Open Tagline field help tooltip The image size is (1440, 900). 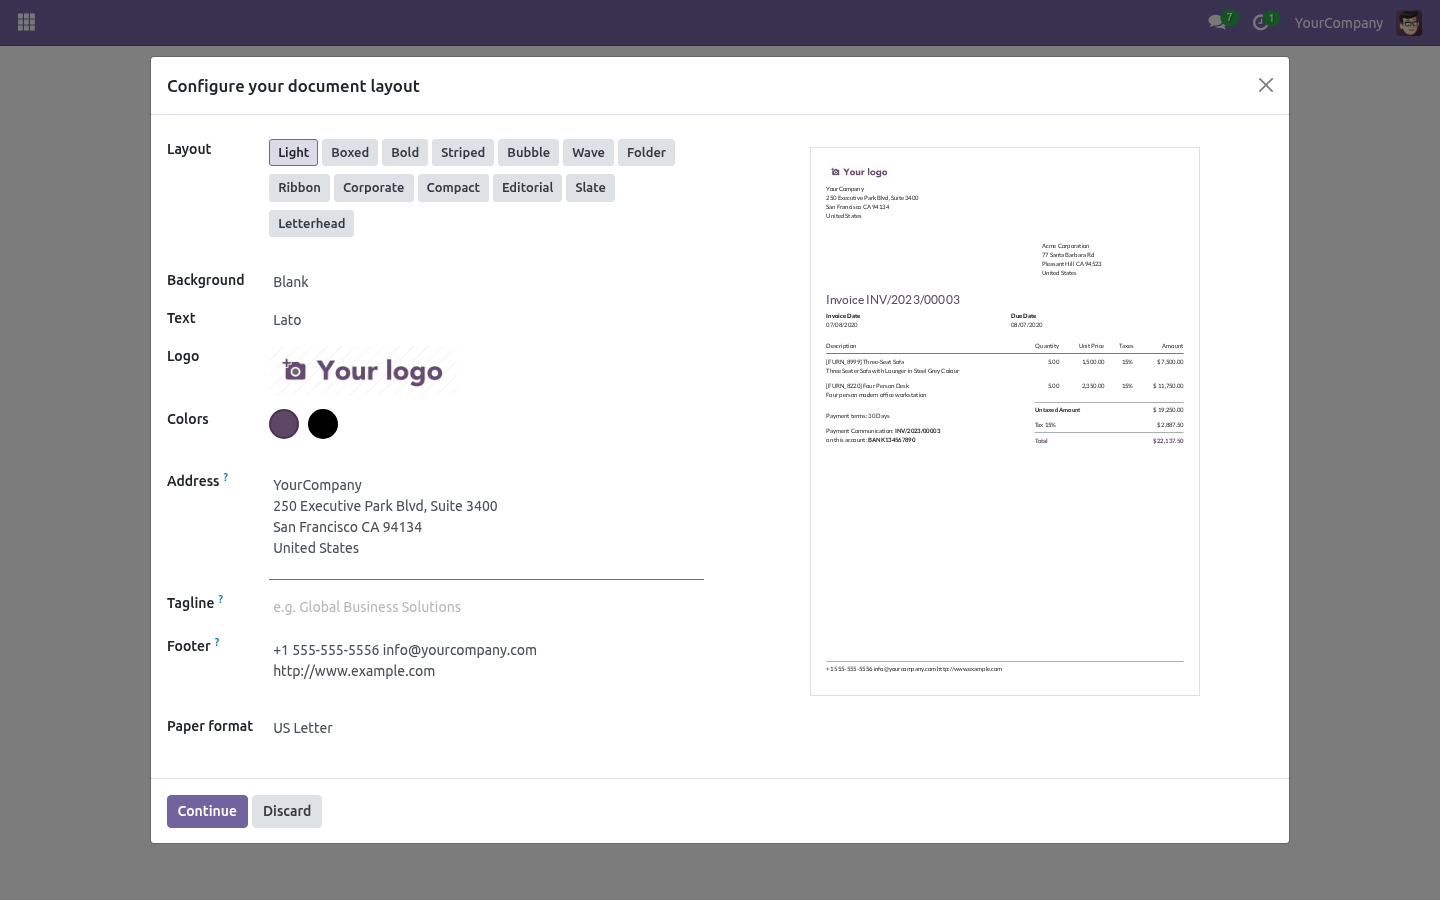coord(221,599)
